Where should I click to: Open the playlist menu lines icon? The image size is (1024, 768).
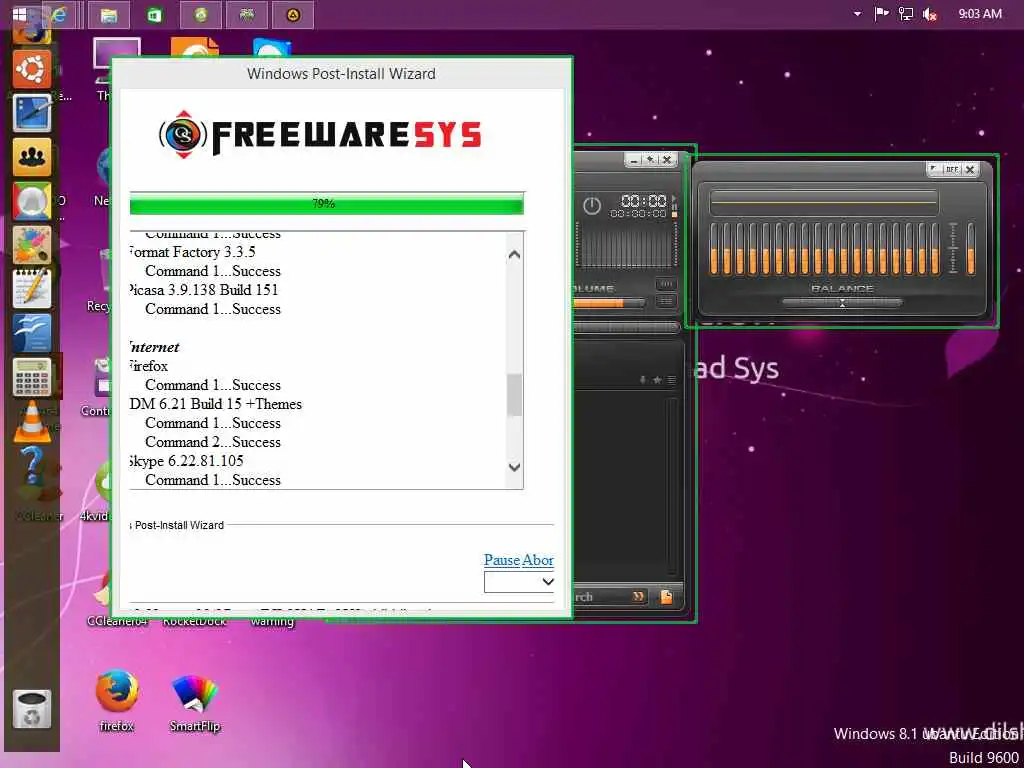point(671,379)
